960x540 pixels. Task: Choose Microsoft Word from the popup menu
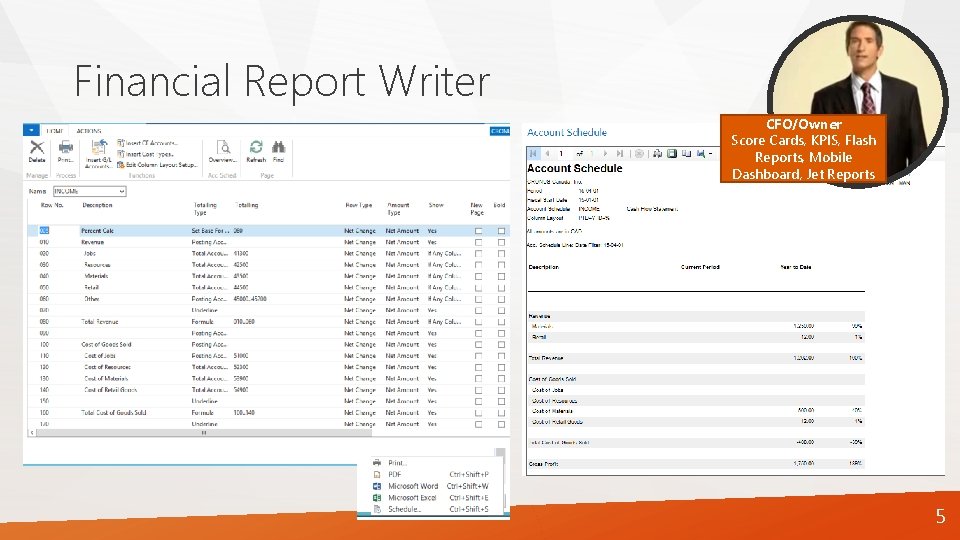pyautogui.click(x=413, y=486)
